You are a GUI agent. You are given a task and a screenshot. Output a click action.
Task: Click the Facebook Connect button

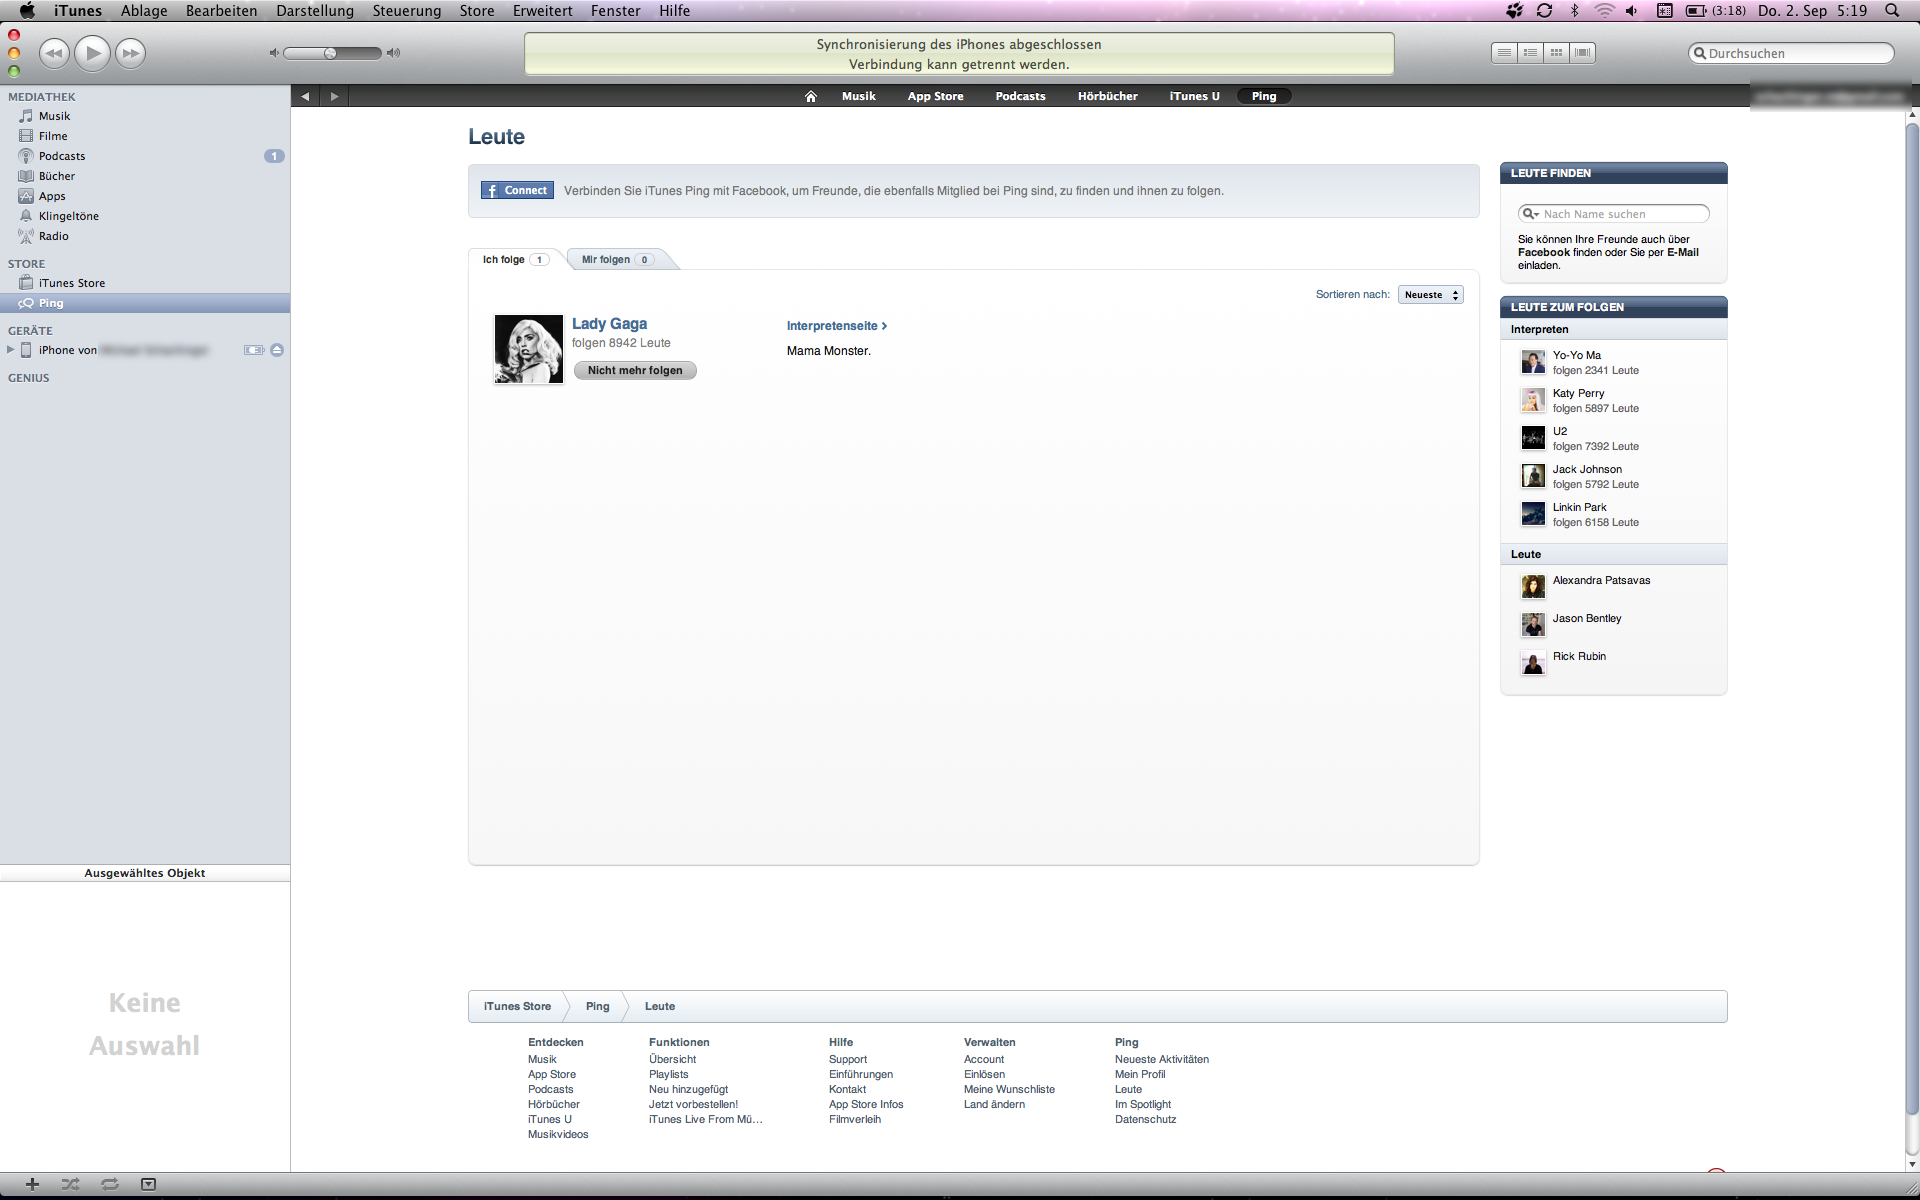click(x=517, y=190)
